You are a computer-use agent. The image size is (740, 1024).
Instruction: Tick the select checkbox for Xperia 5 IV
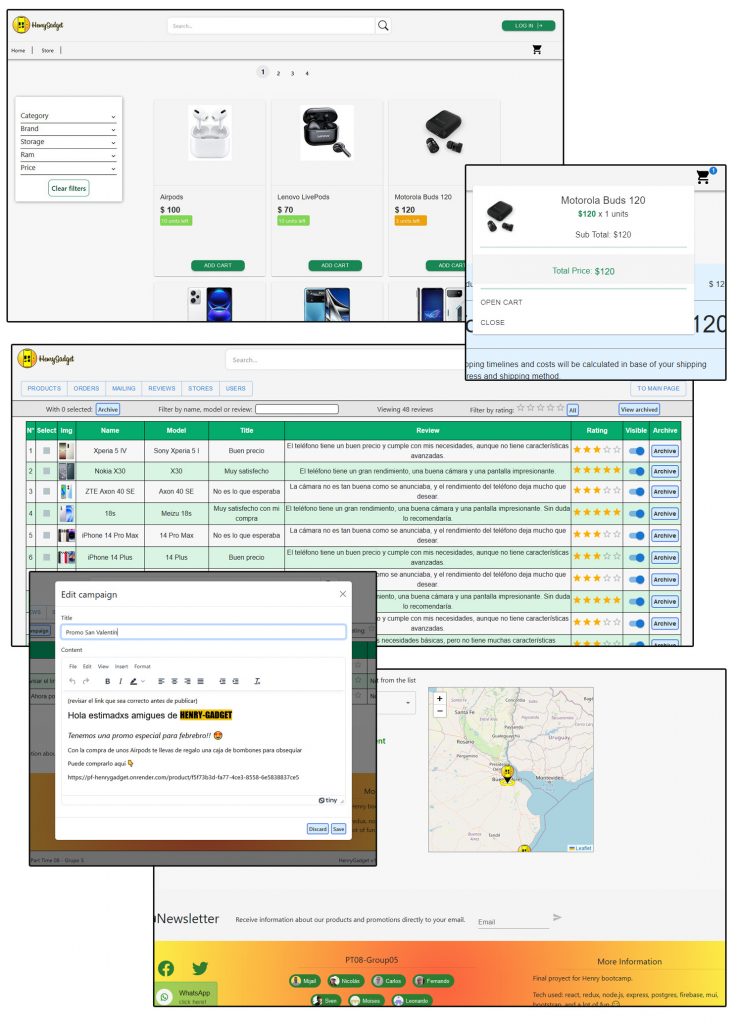(x=46, y=451)
